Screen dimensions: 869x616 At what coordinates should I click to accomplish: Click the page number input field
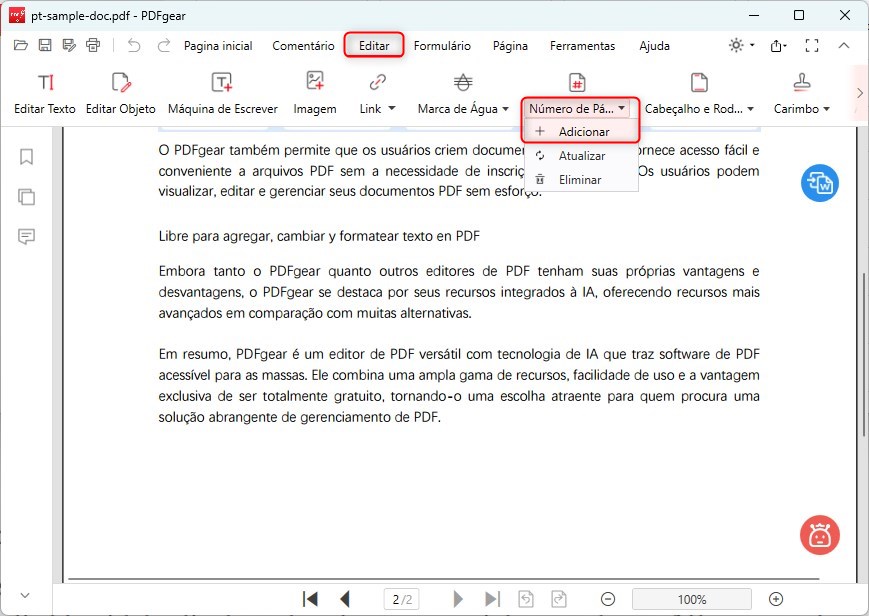pos(401,598)
